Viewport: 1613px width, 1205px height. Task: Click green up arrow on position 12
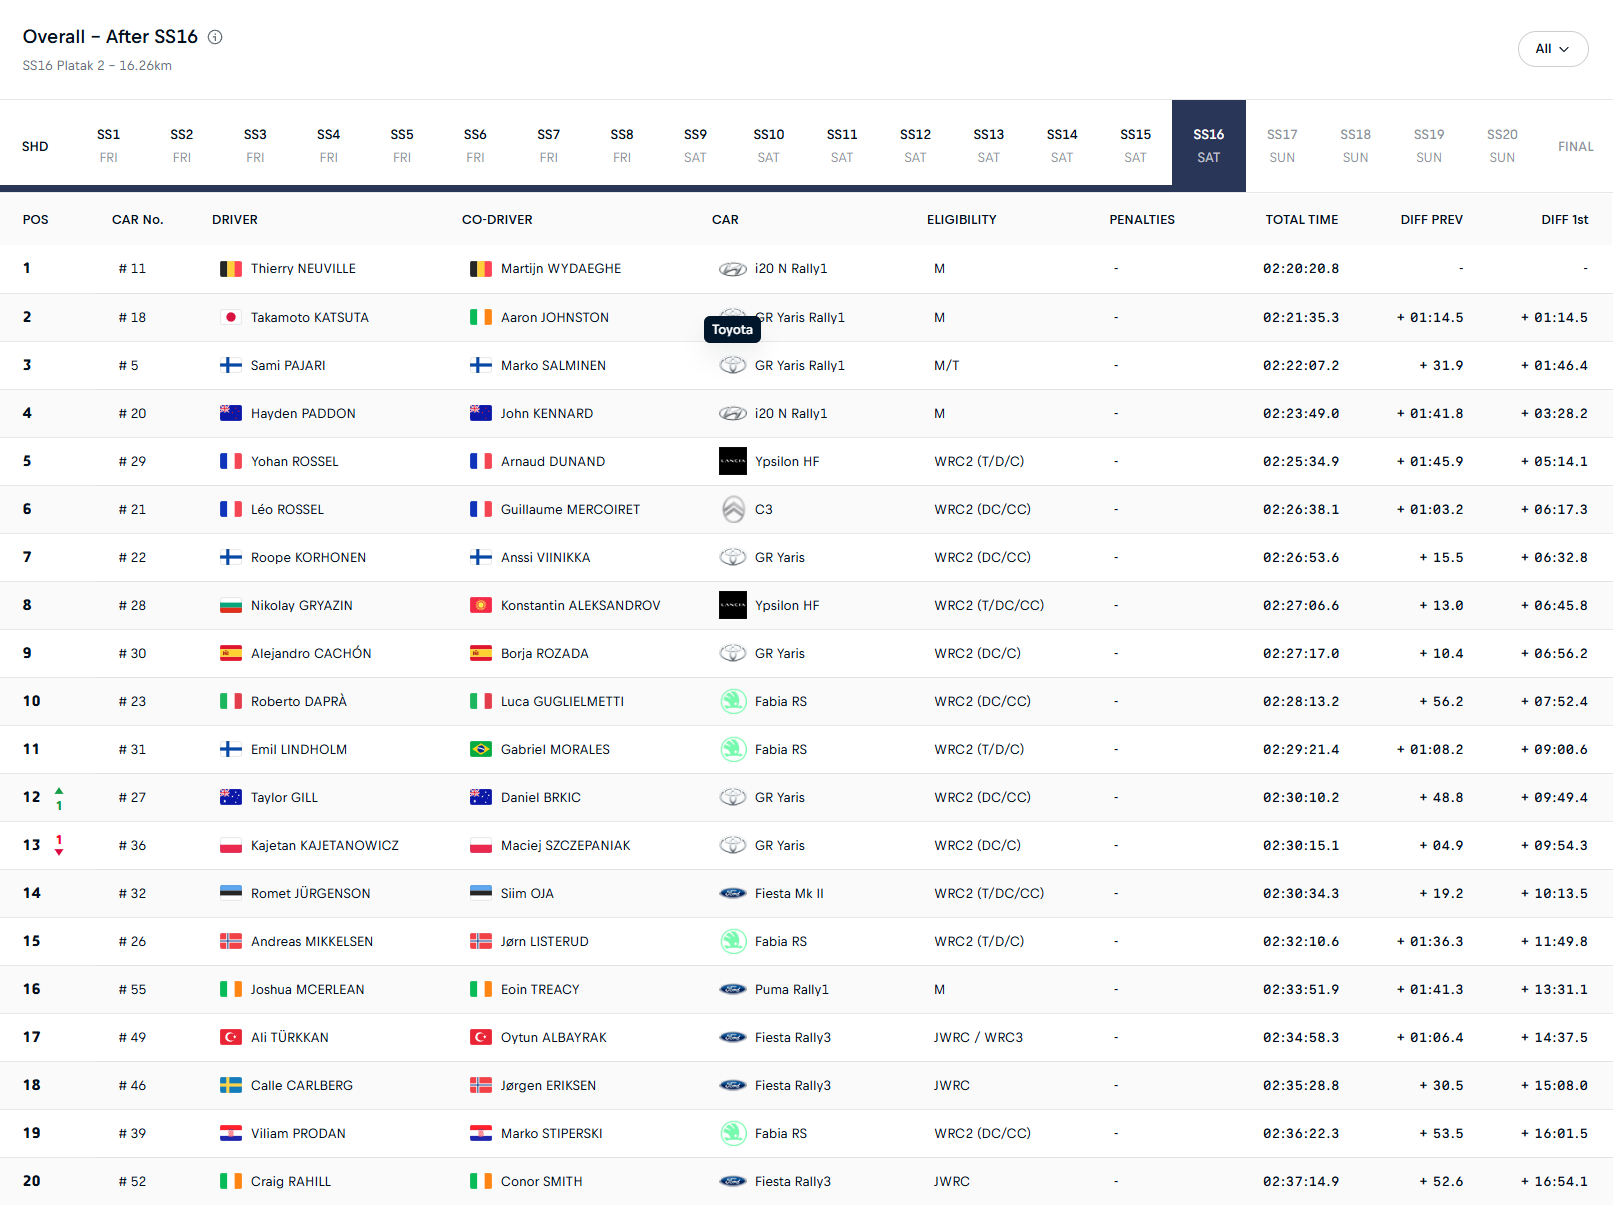click(x=59, y=791)
